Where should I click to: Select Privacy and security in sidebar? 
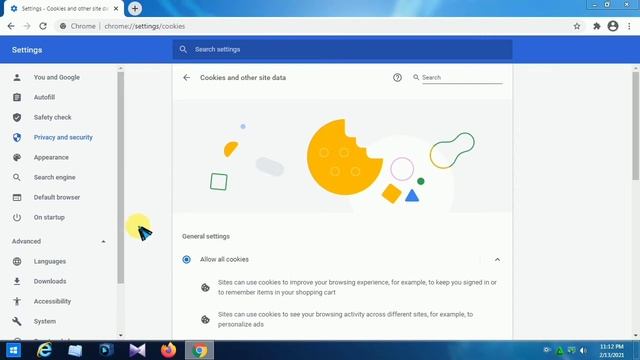point(63,137)
